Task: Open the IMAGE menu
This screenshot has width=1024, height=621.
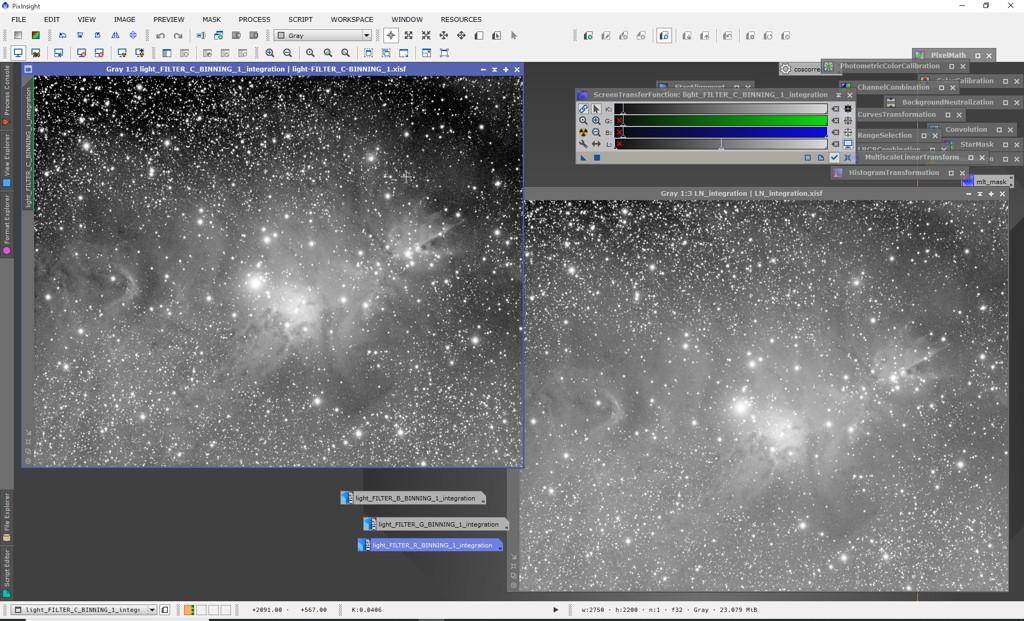Action: tap(125, 20)
